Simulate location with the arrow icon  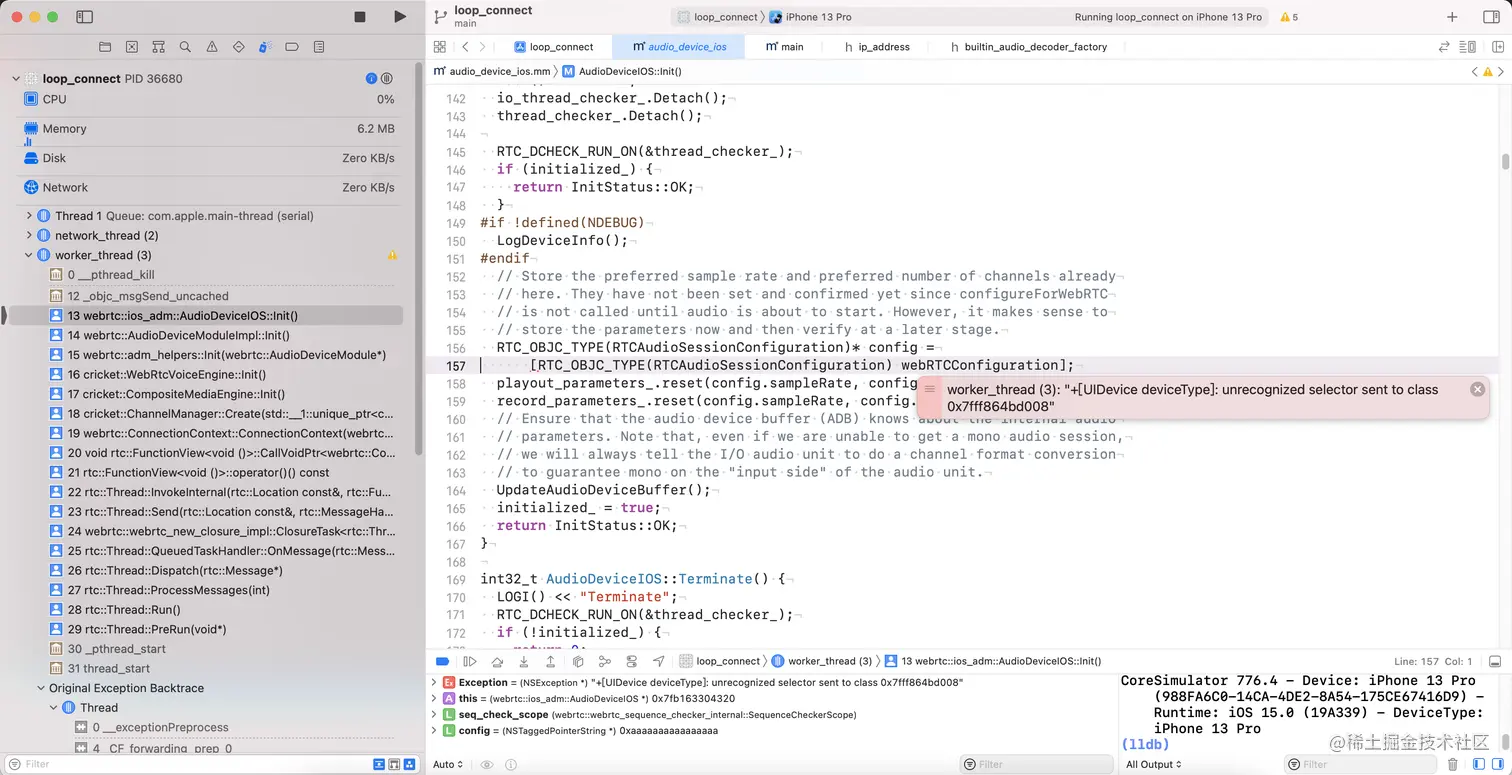pyautogui.click(x=659, y=661)
